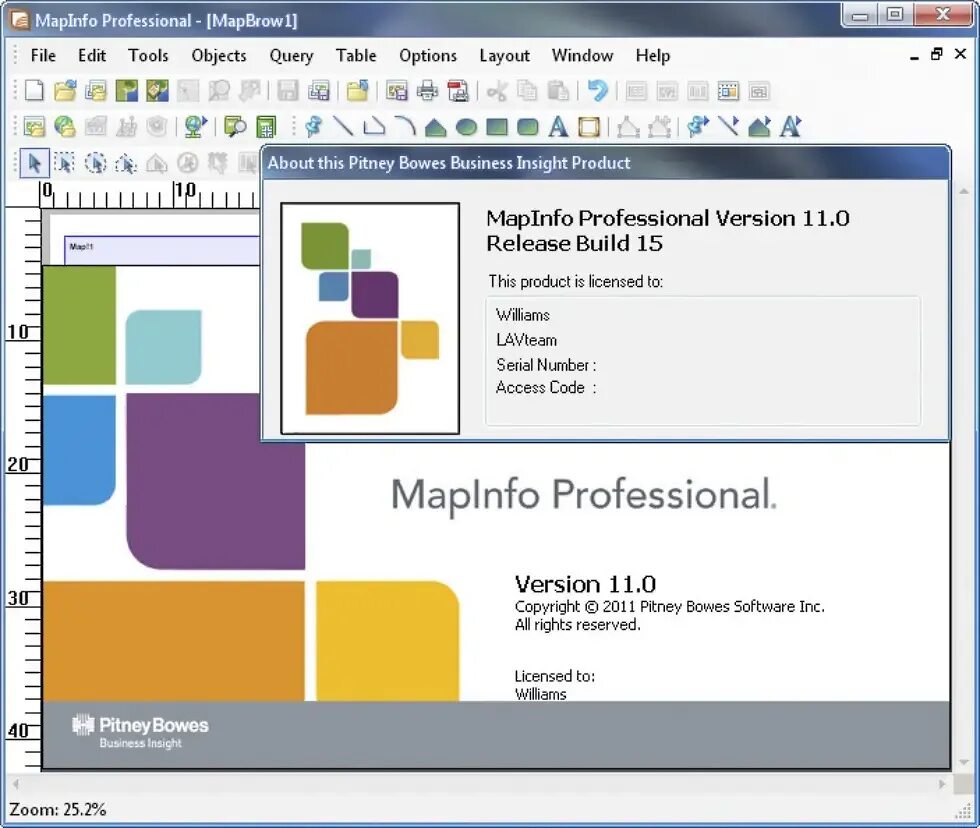Click the blue Undo arrow icon
This screenshot has height=828, width=980.
(x=598, y=91)
